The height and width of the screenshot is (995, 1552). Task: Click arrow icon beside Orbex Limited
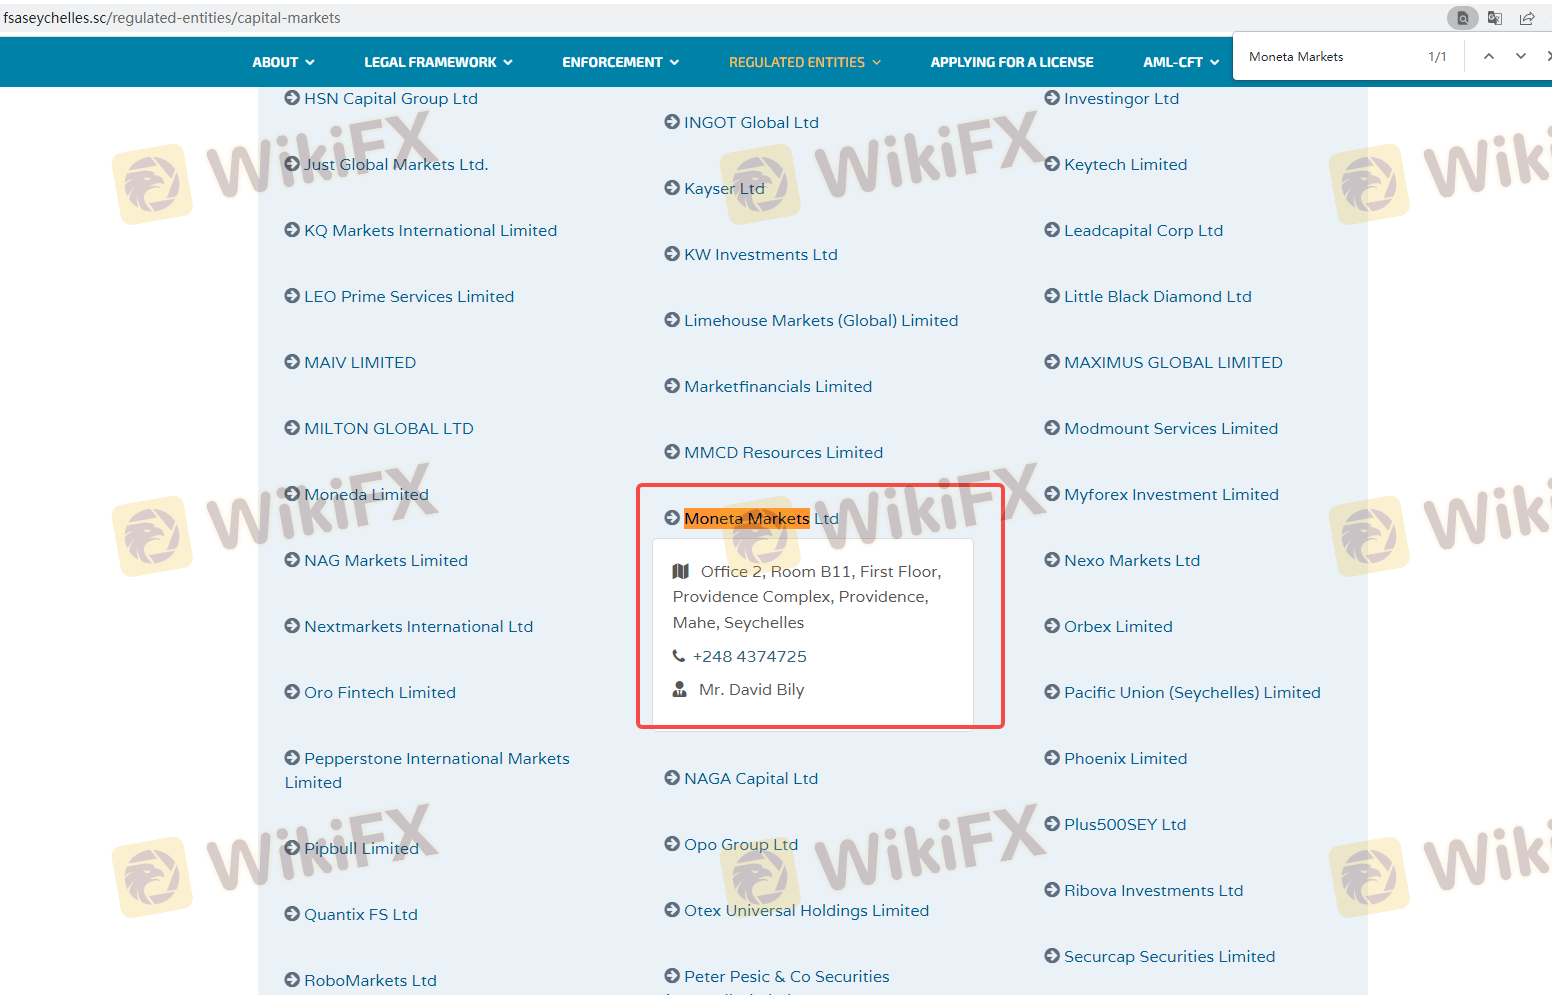(x=1052, y=626)
